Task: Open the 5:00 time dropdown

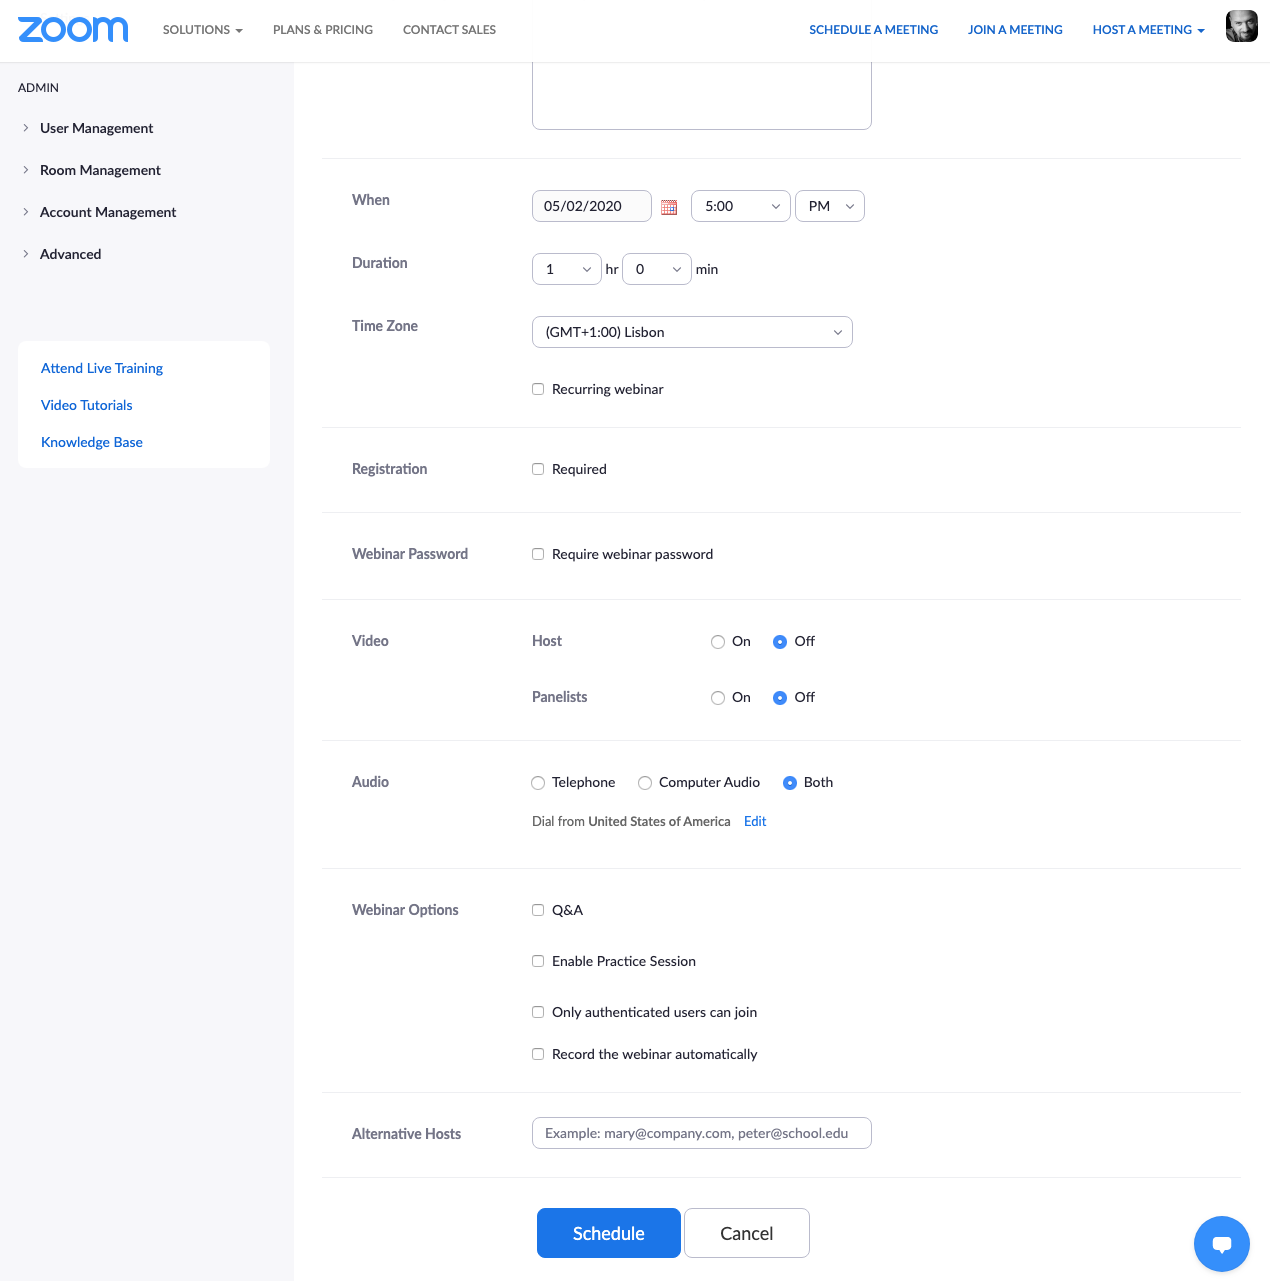Action: [x=741, y=206]
